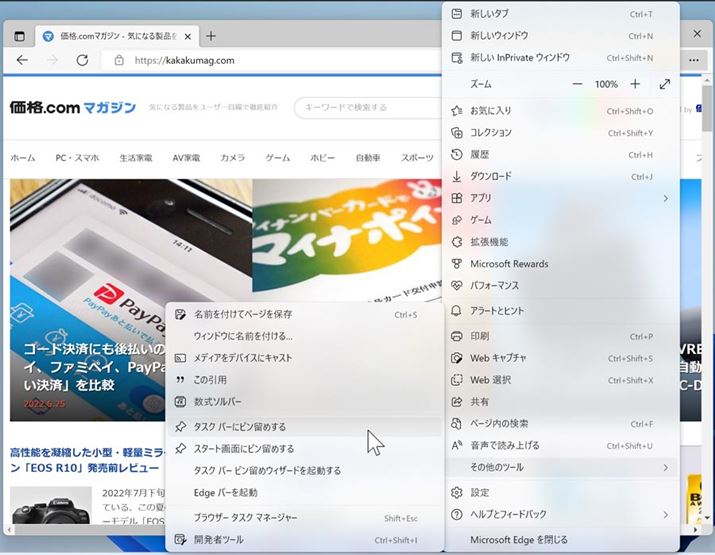Viewport: 715px width, 555px height.
Task: Open the ホビー category
Action: 322,158
